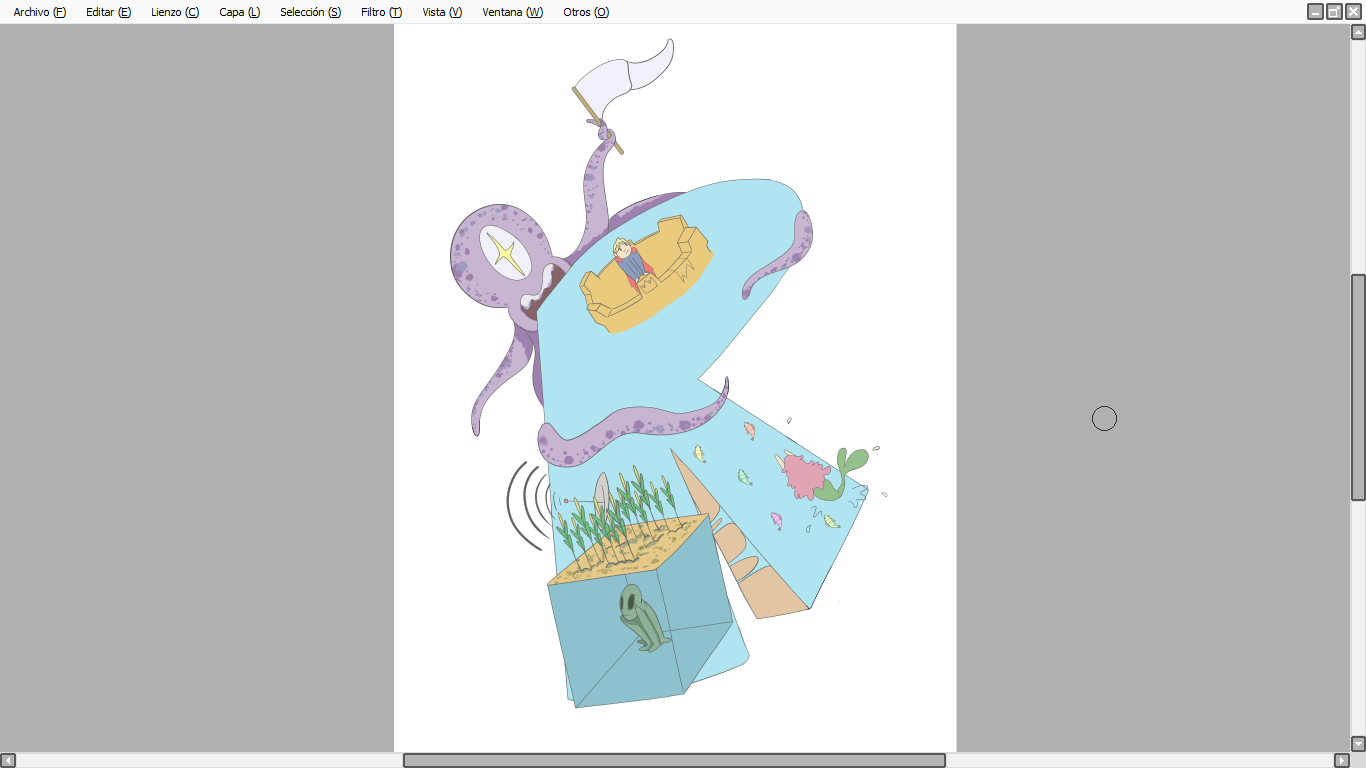Screen dimensions: 1366x768
Task: Open the Selección menu
Action: click(310, 12)
